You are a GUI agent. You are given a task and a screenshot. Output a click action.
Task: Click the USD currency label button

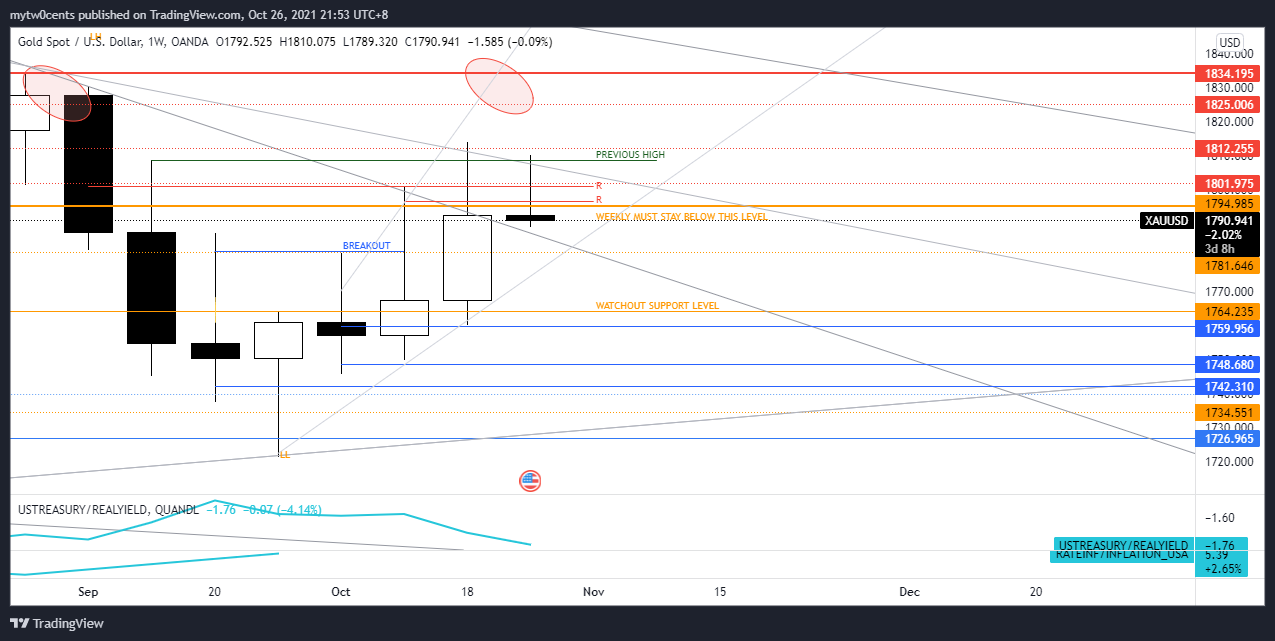point(1231,42)
